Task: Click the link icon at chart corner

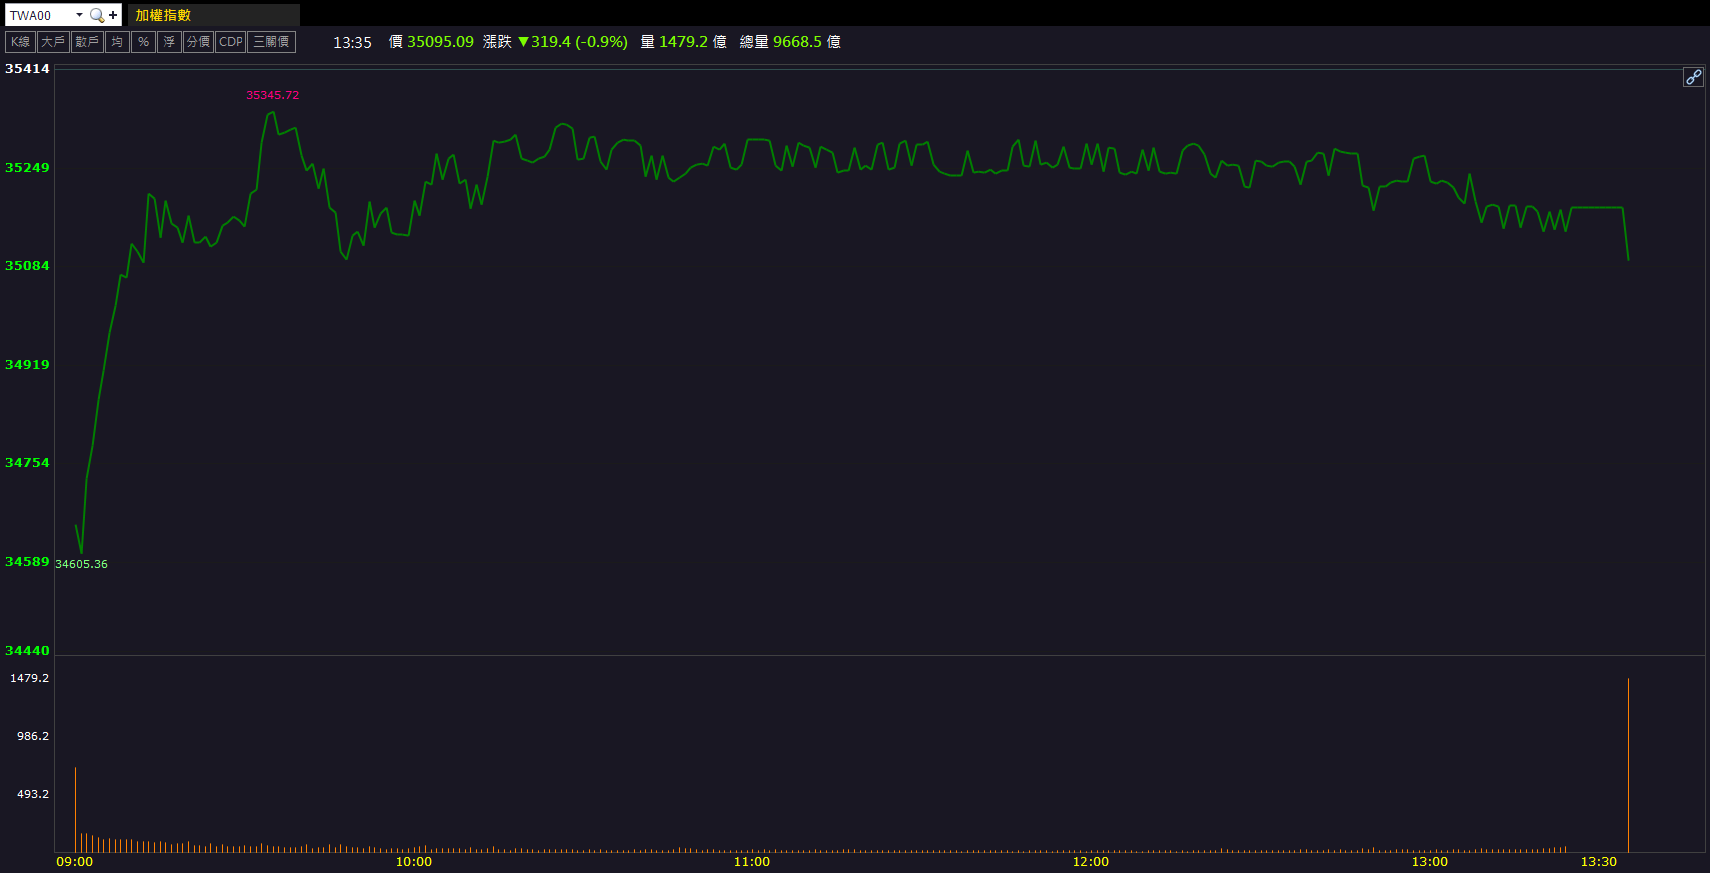Action: [1693, 77]
